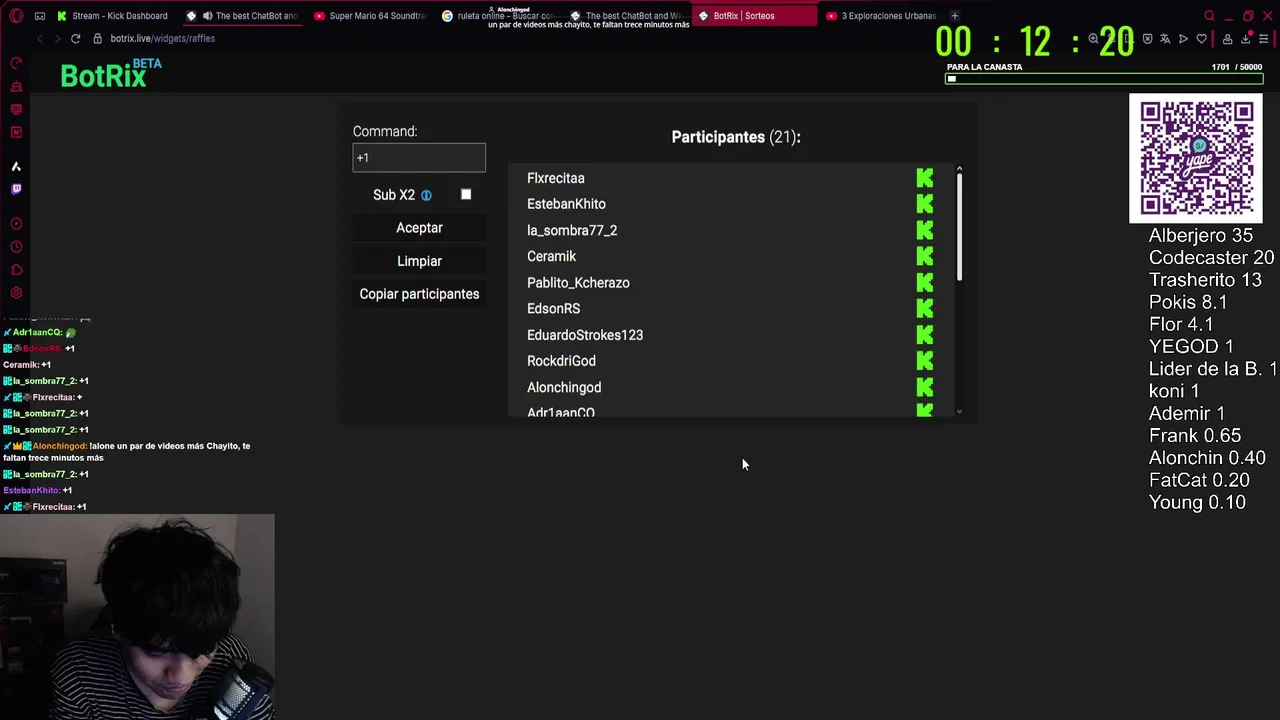Screen dimensions: 1280x720
Task: Switch to ruleta online Google tab
Action: [498, 16]
